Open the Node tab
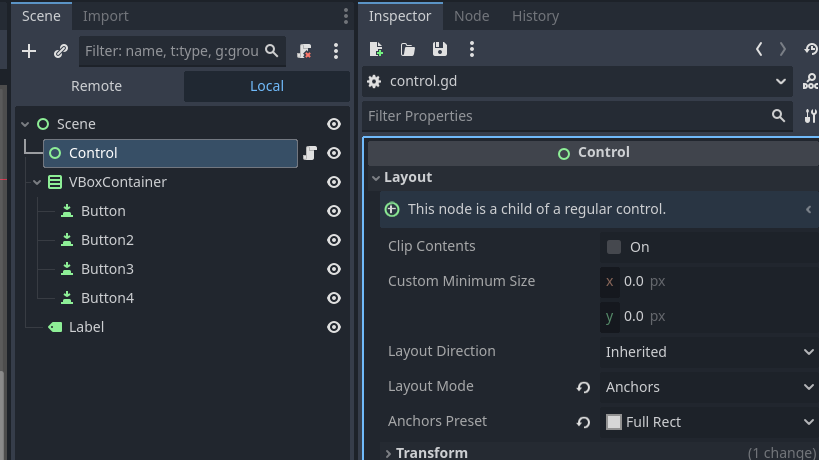 (472, 16)
